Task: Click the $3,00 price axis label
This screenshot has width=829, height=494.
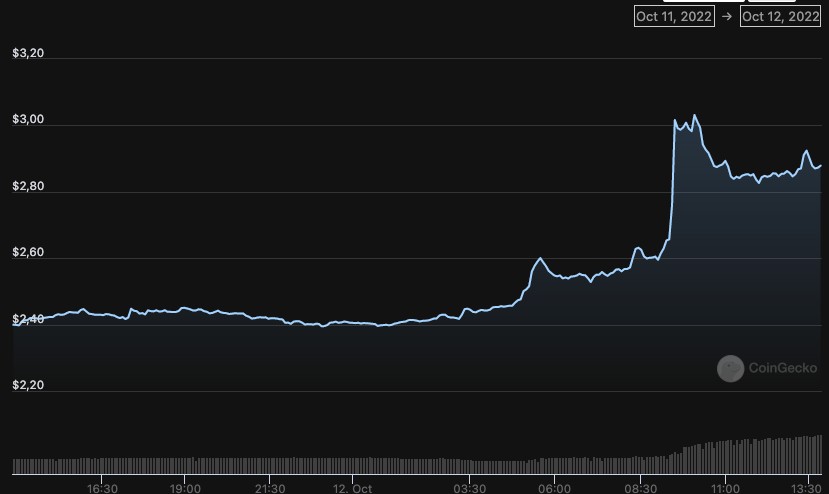Action: [x=28, y=120]
